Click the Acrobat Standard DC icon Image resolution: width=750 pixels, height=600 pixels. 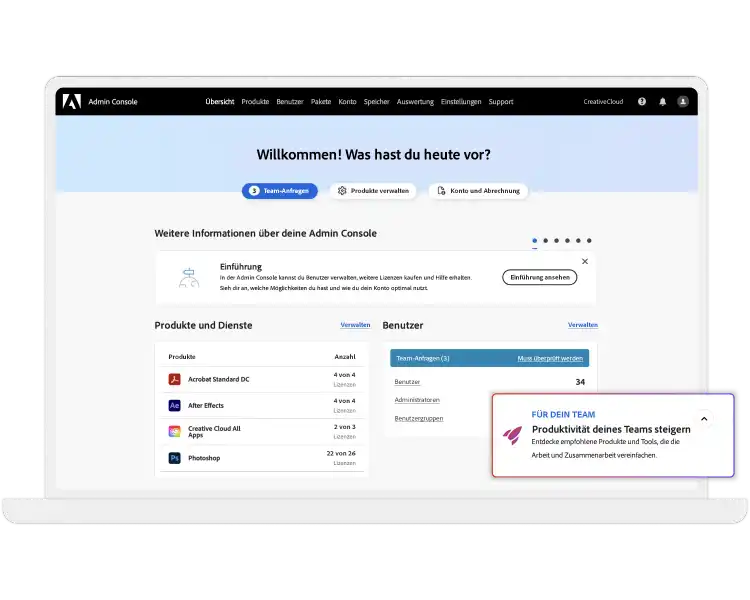175,379
